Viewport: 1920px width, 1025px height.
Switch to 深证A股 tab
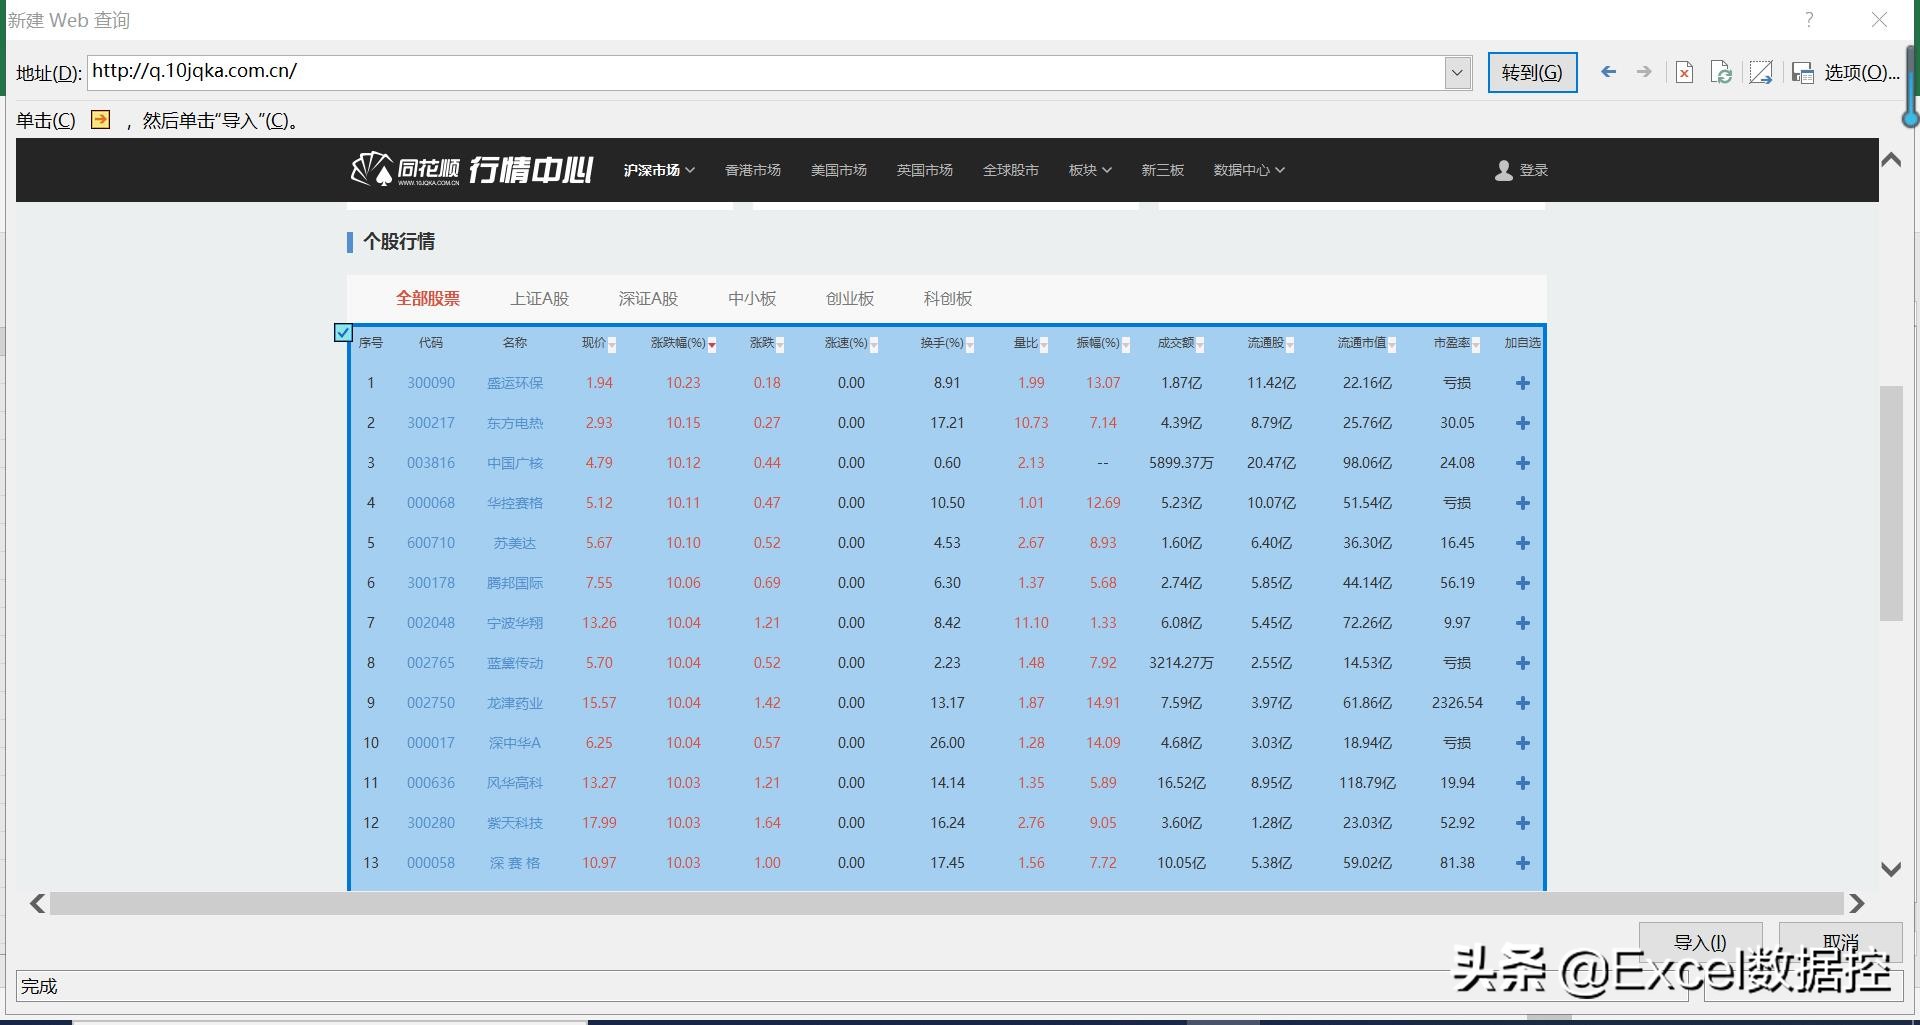[648, 298]
